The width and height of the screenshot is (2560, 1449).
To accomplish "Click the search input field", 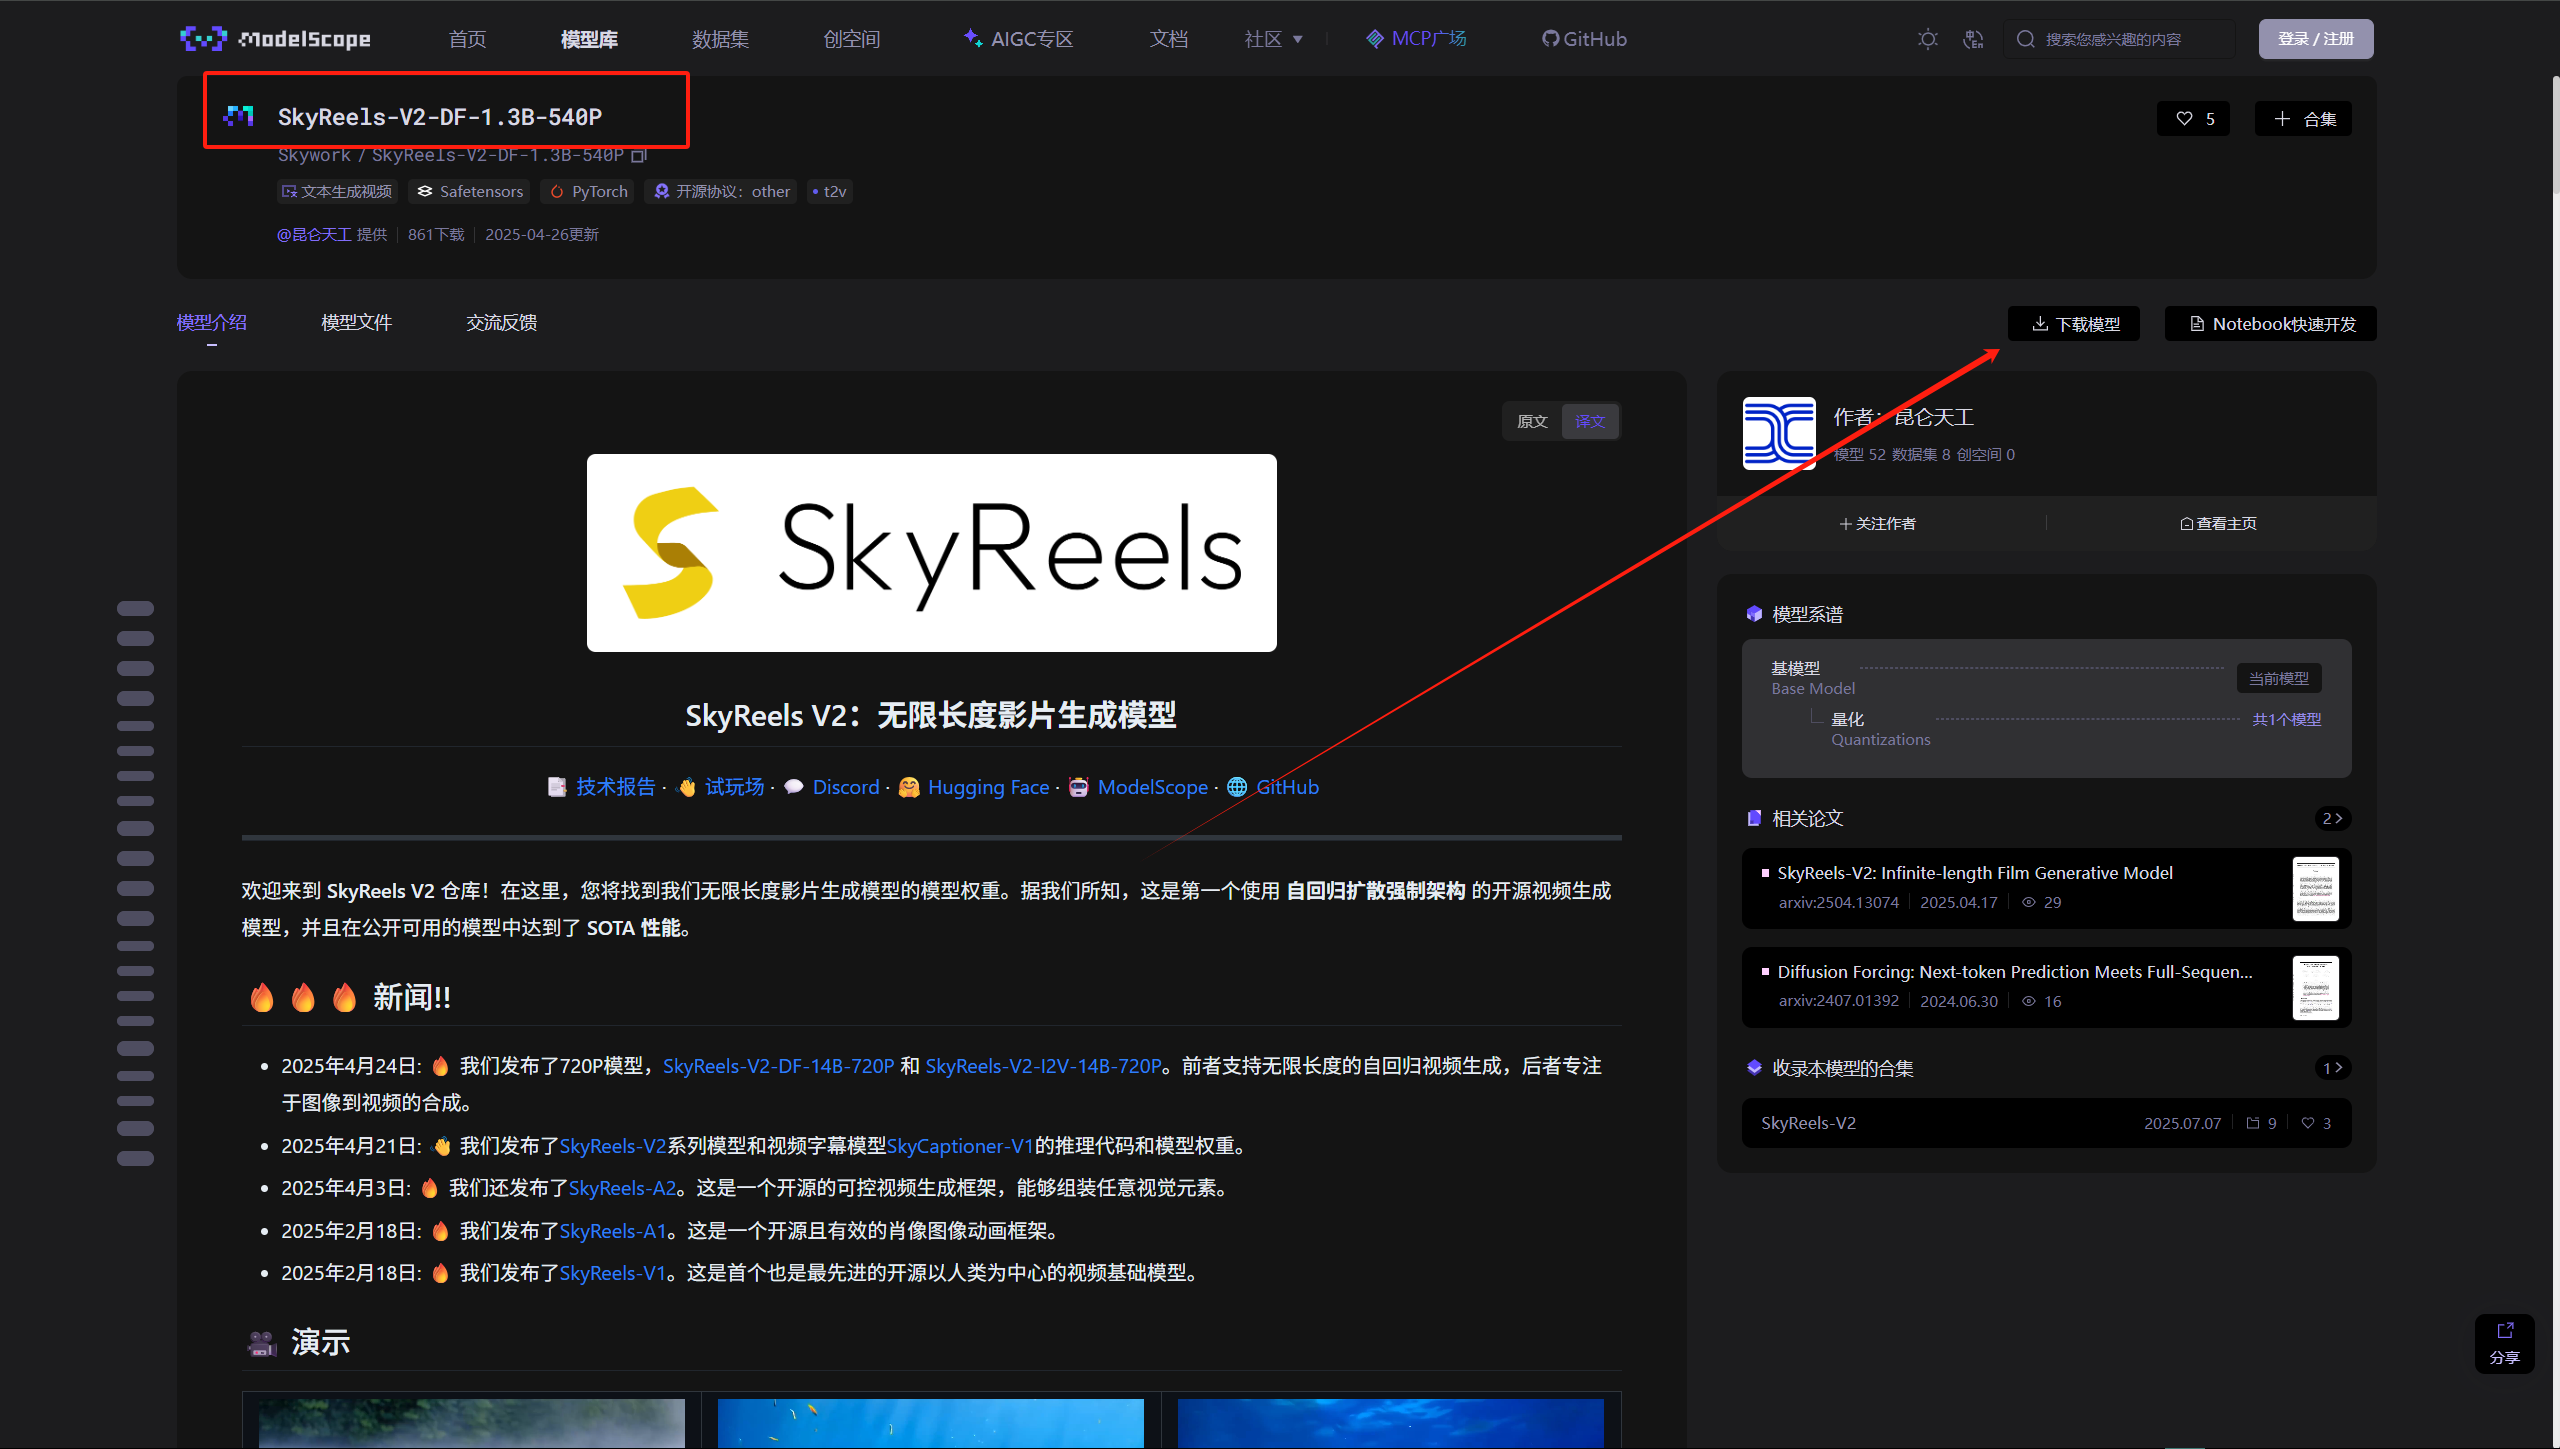I will (x=2120, y=39).
